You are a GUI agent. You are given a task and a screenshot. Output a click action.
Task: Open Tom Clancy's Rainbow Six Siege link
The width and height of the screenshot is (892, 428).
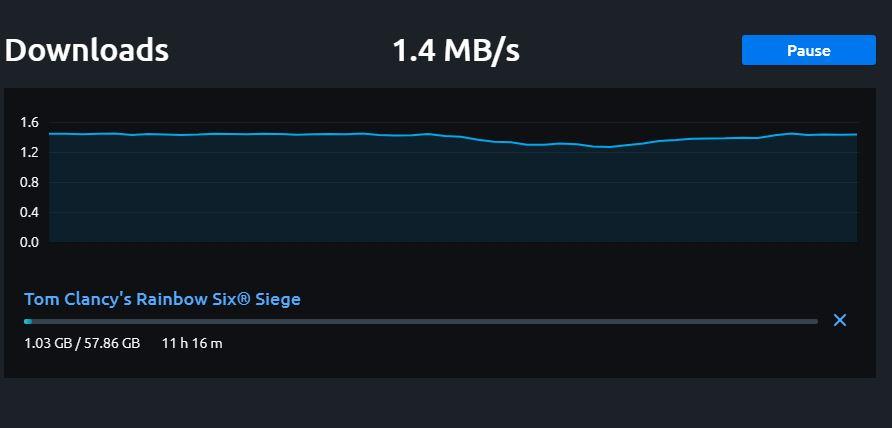tap(162, 299)
